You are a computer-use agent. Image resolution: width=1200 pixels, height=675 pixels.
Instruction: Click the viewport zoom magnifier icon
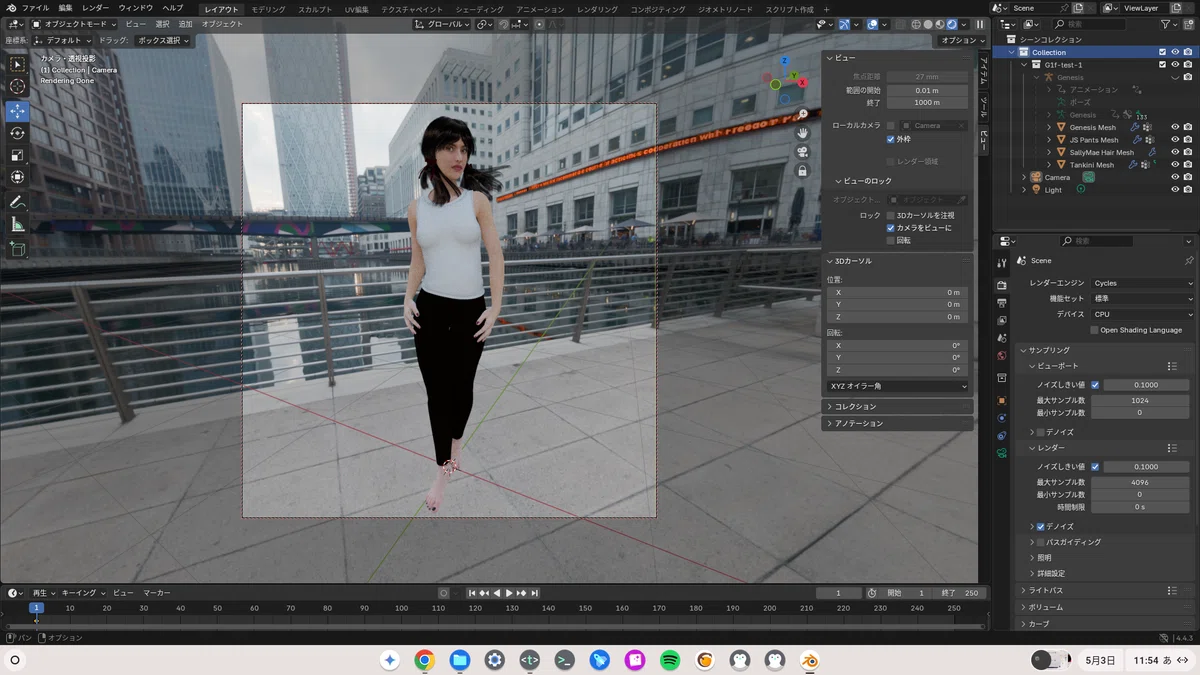pyautogui.click(x=802, y=114)
